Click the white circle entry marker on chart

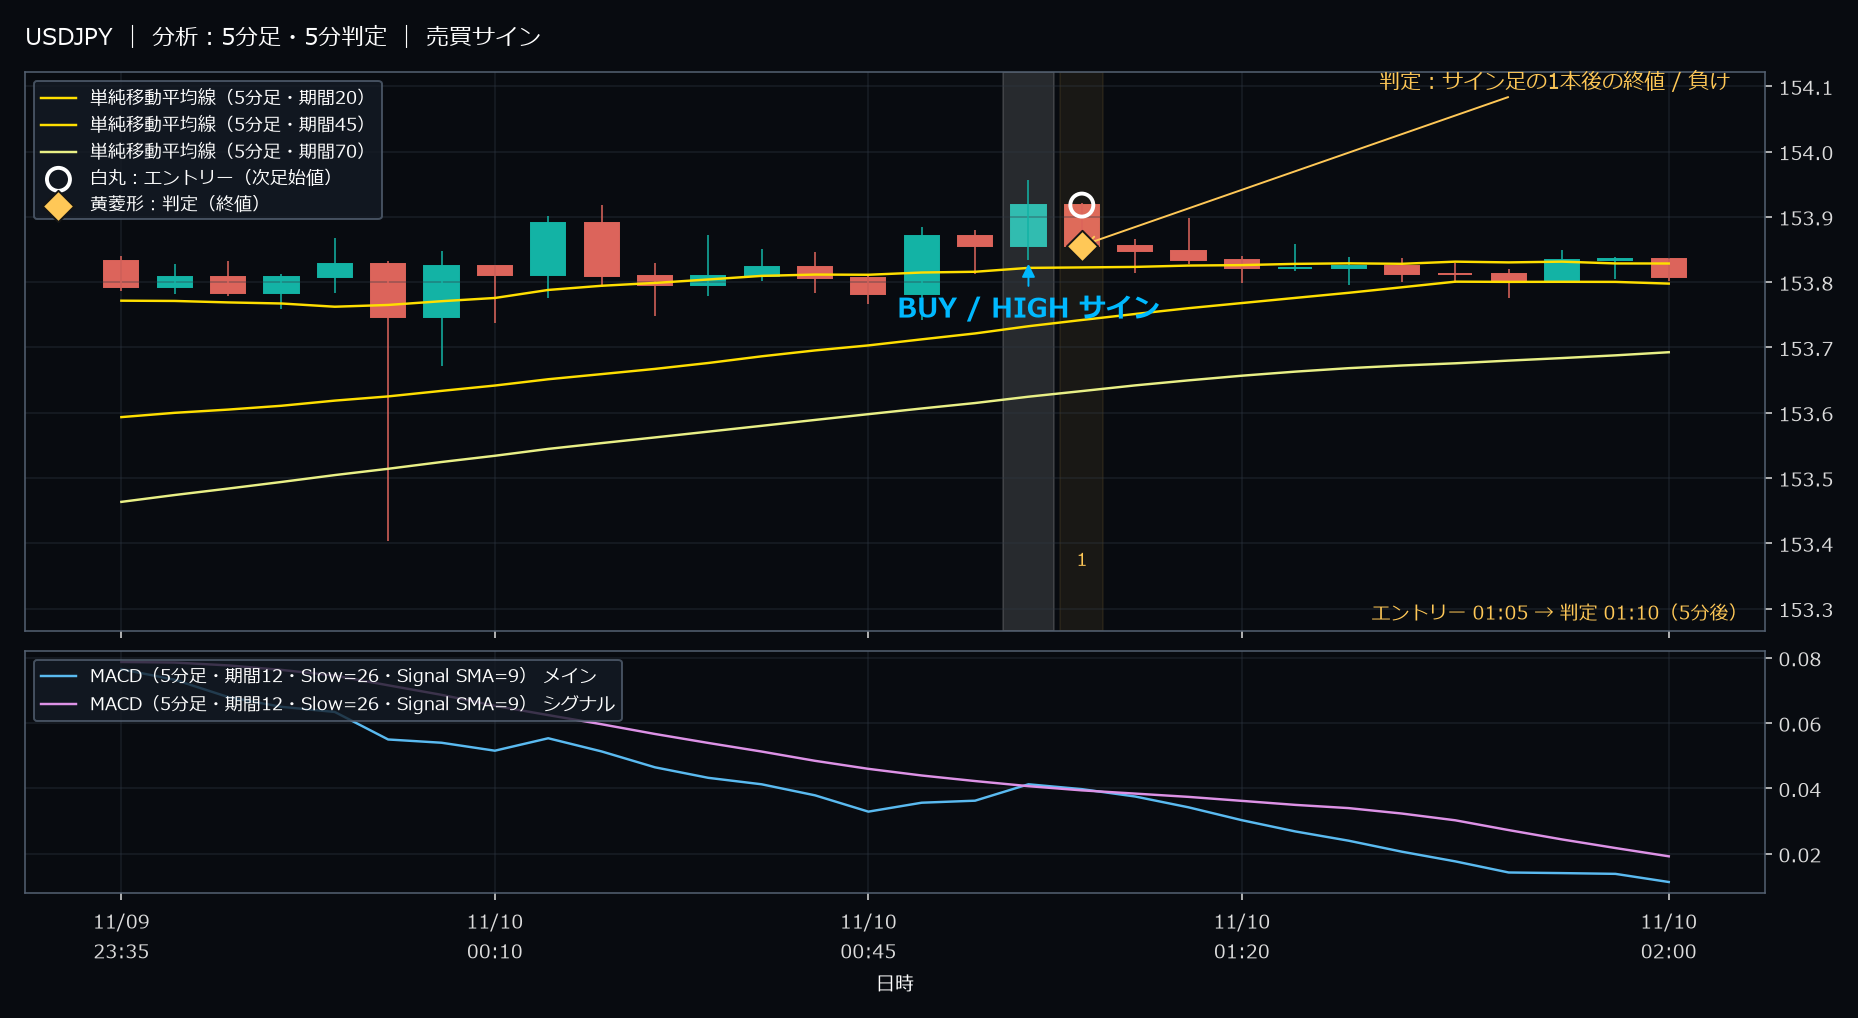pos(1081,205)
